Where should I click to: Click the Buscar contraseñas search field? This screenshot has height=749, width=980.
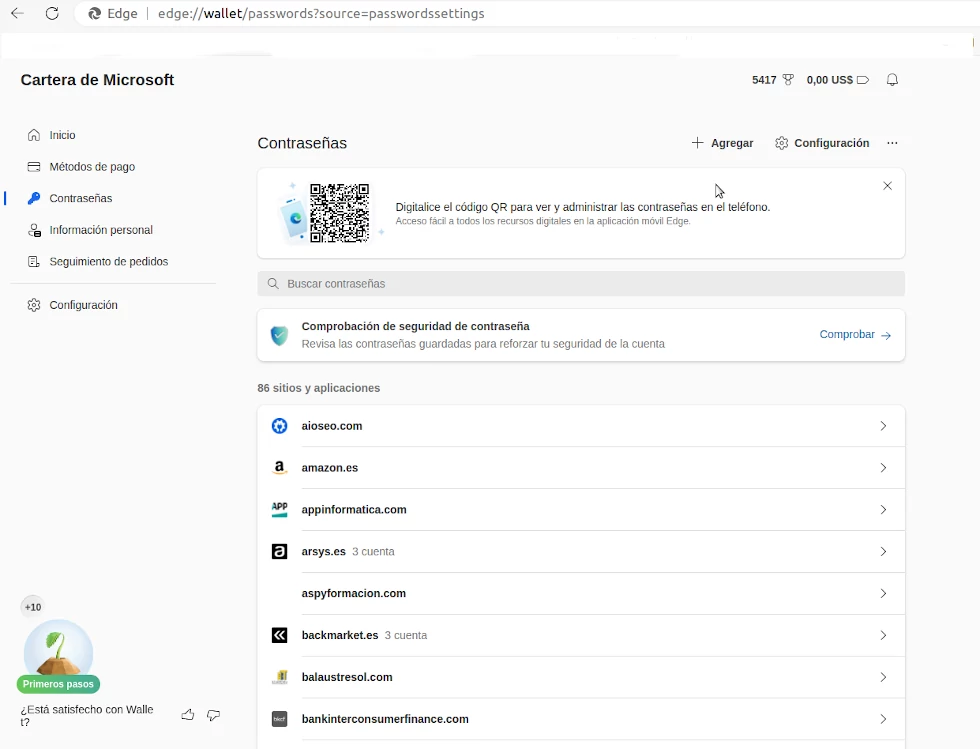[580, 284]
